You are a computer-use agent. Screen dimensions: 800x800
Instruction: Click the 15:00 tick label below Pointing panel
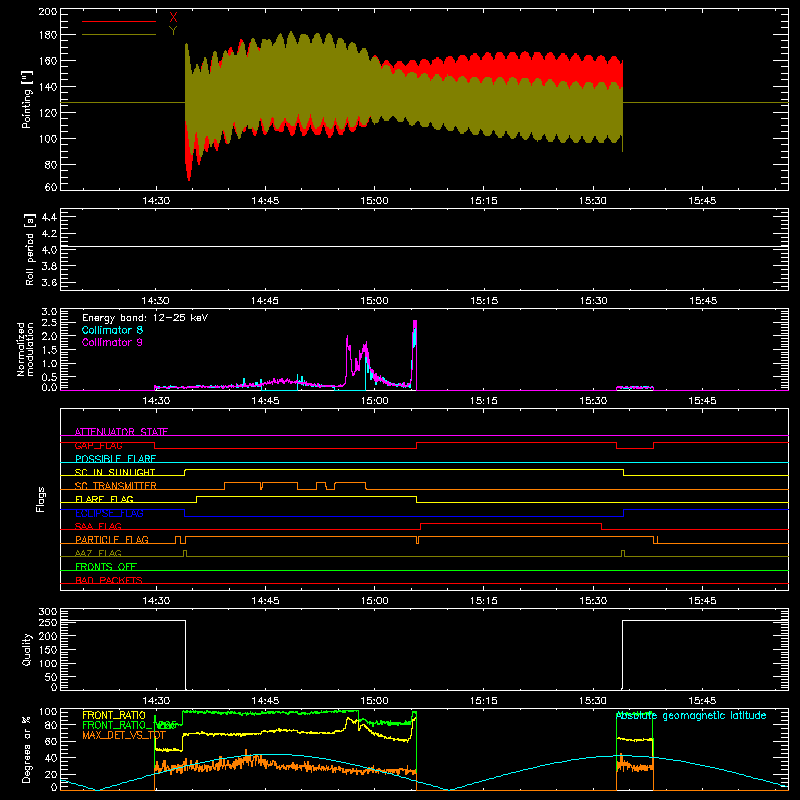coord(374,201)
